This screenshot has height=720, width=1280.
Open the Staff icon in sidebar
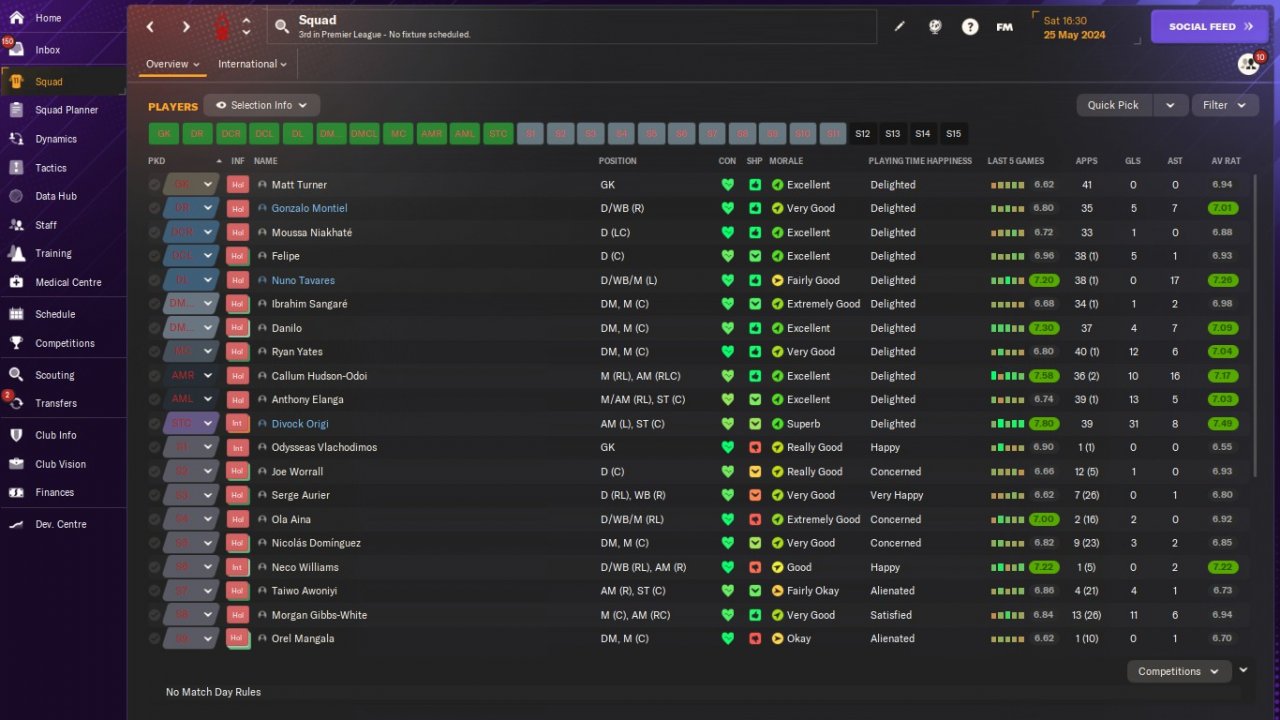coord(16,225)
